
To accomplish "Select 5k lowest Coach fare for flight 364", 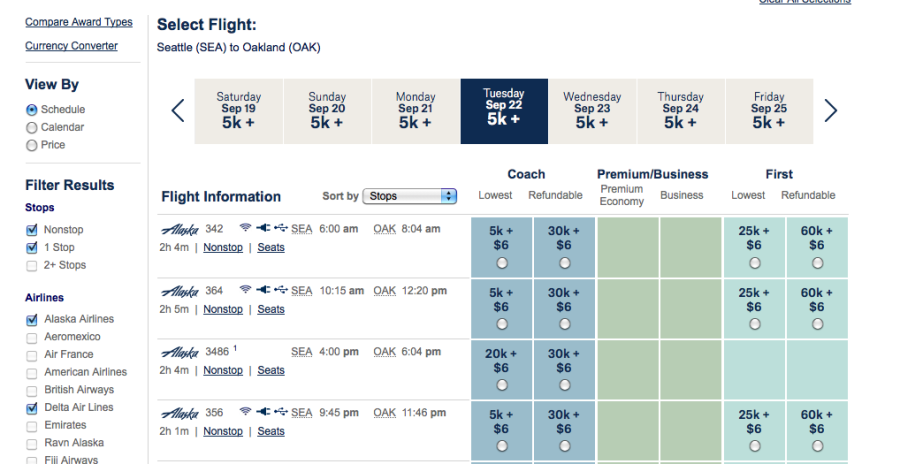I will tap(501, 324).
